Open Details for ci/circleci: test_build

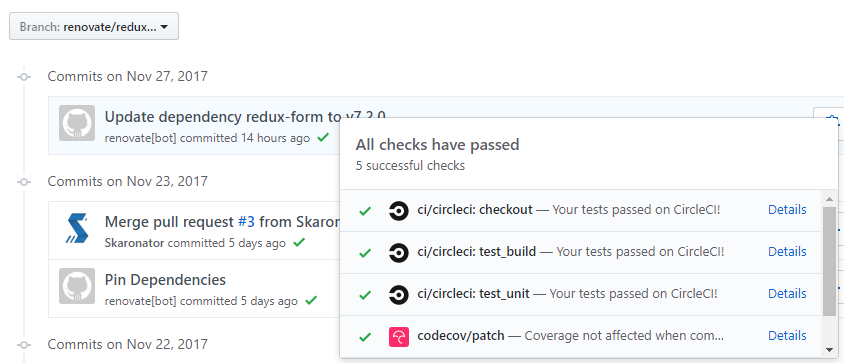pos(787,252)
